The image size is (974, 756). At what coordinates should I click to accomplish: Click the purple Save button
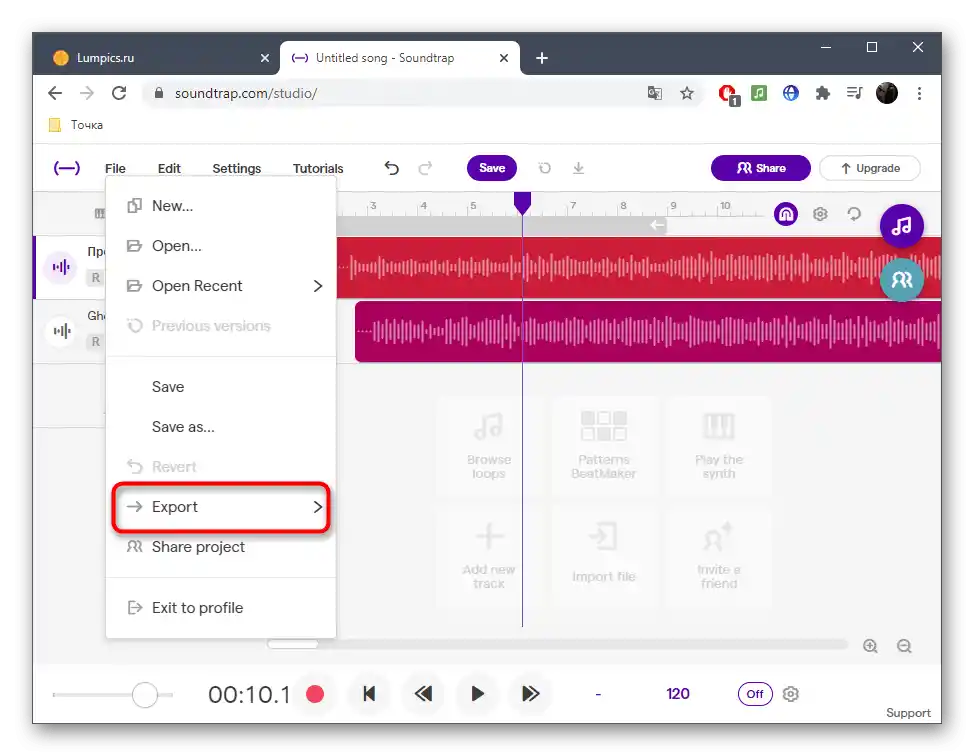click(x=491, y=168)
